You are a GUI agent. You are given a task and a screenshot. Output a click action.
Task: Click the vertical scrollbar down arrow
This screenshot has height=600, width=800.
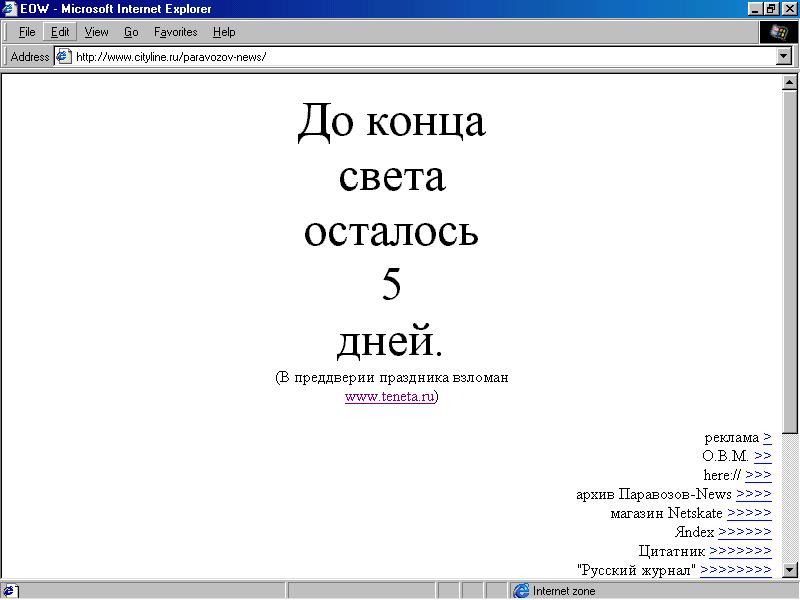(789, 569)
